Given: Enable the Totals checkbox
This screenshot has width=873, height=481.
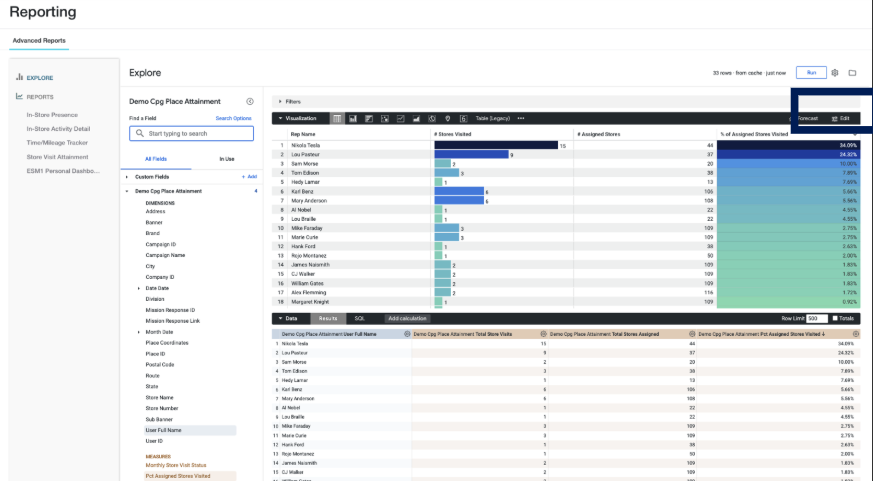Looking at the screenshot, I should point(835,318).
